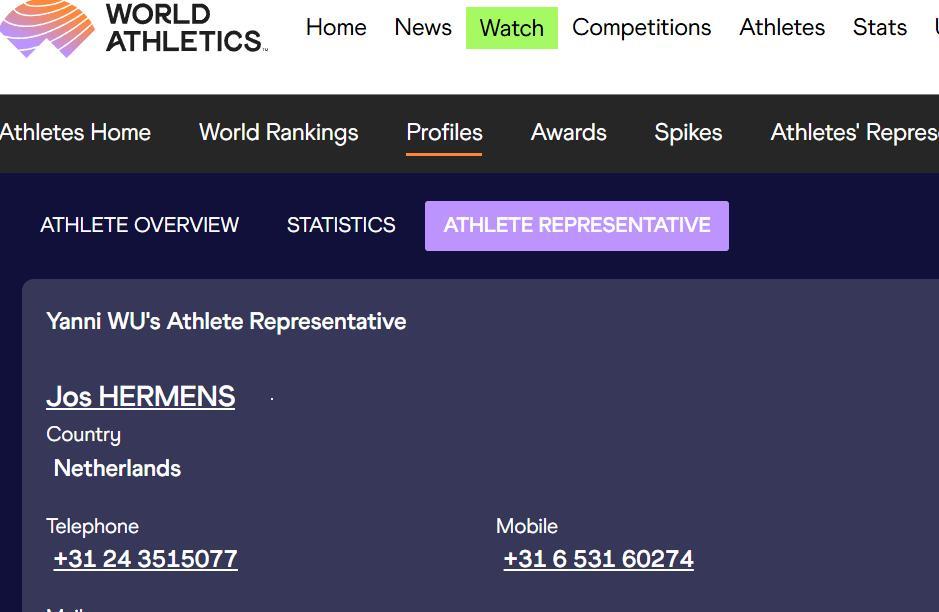
Task: Go to the Home page
Action: [x=336, y=28]
